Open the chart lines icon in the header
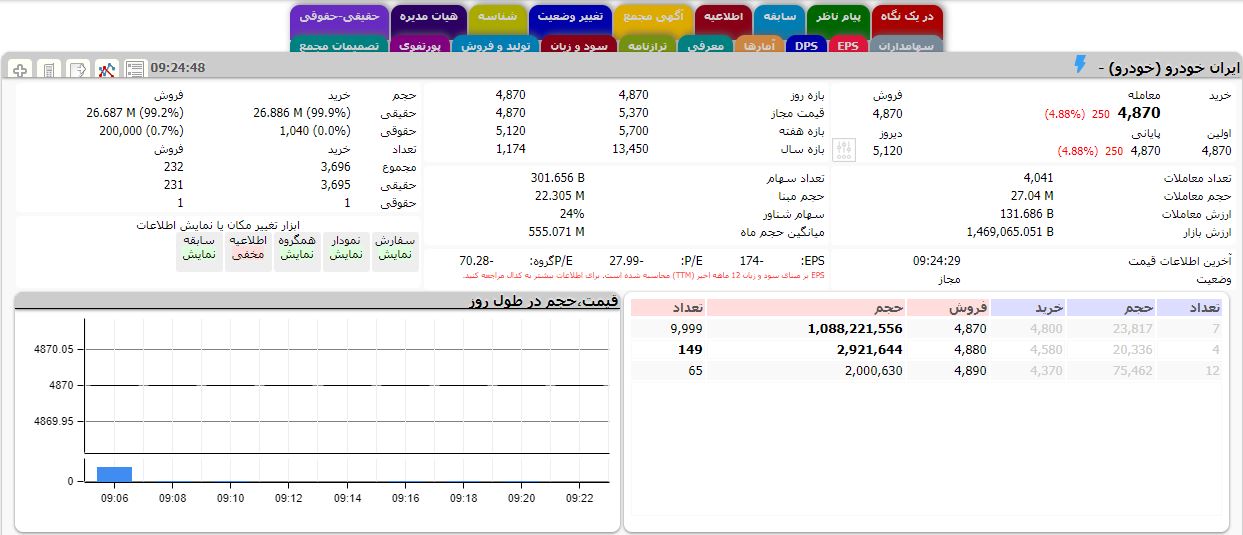 [x=107, y=69]
